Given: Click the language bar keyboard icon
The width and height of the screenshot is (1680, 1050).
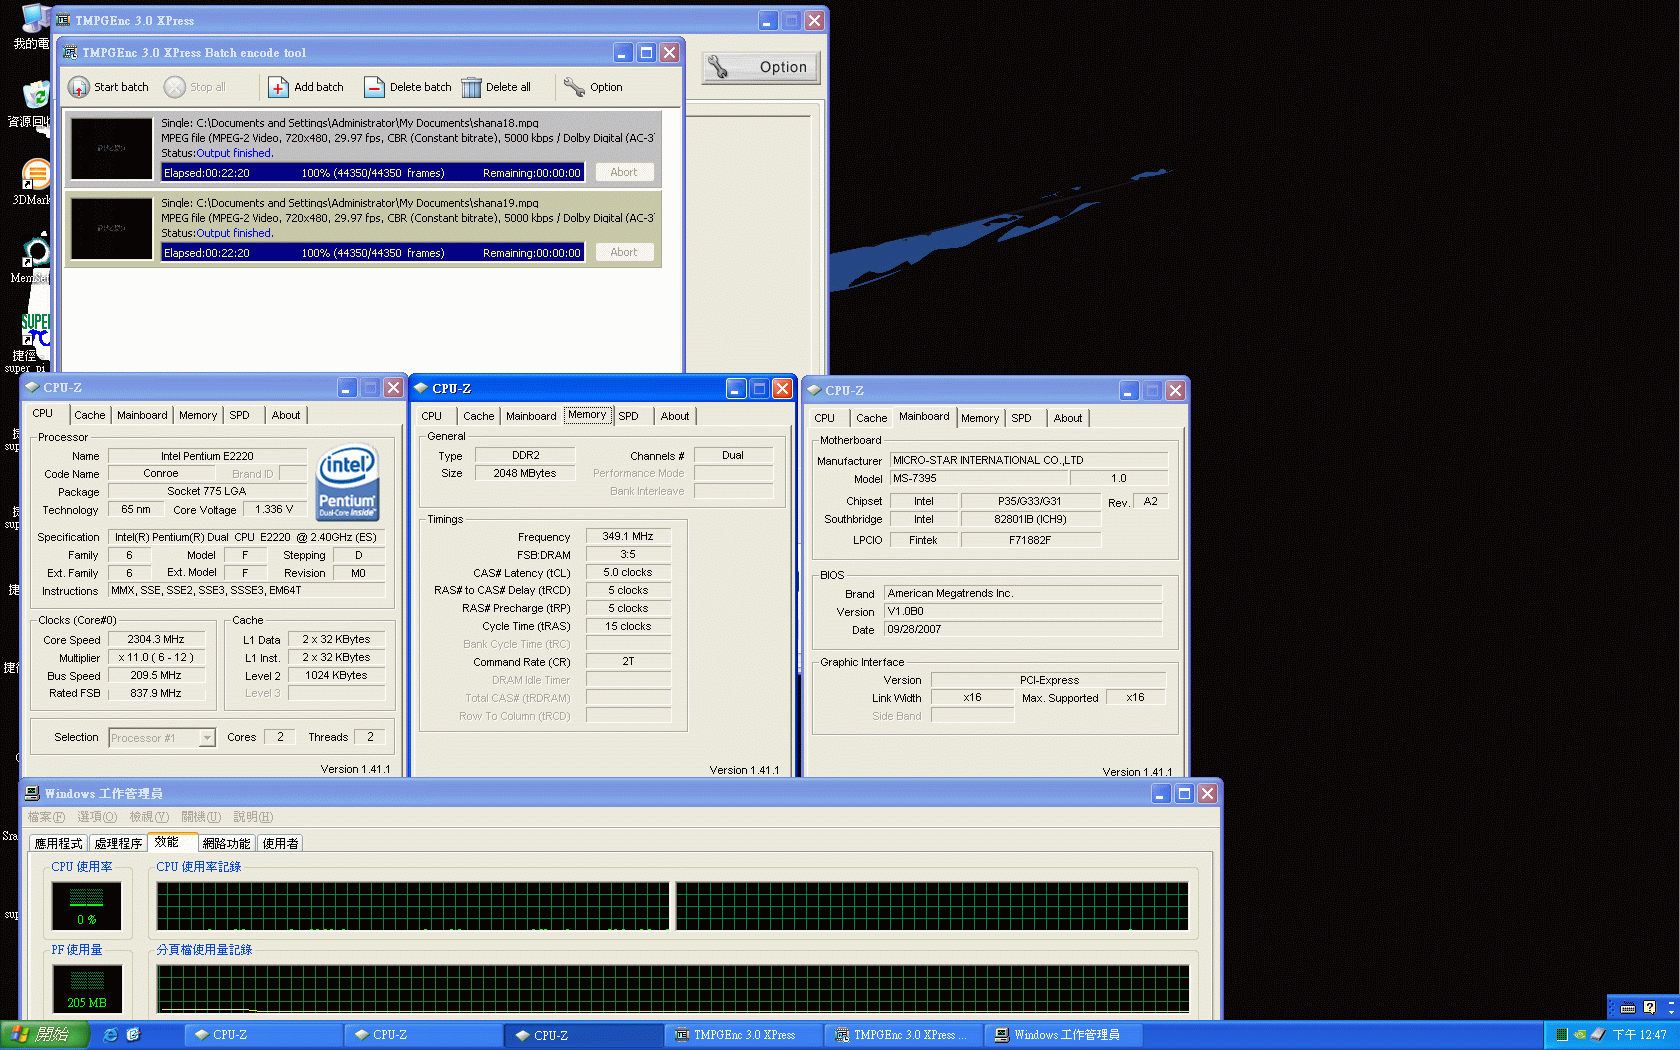Looking at the screenshot, I should coord(1628,1008).
